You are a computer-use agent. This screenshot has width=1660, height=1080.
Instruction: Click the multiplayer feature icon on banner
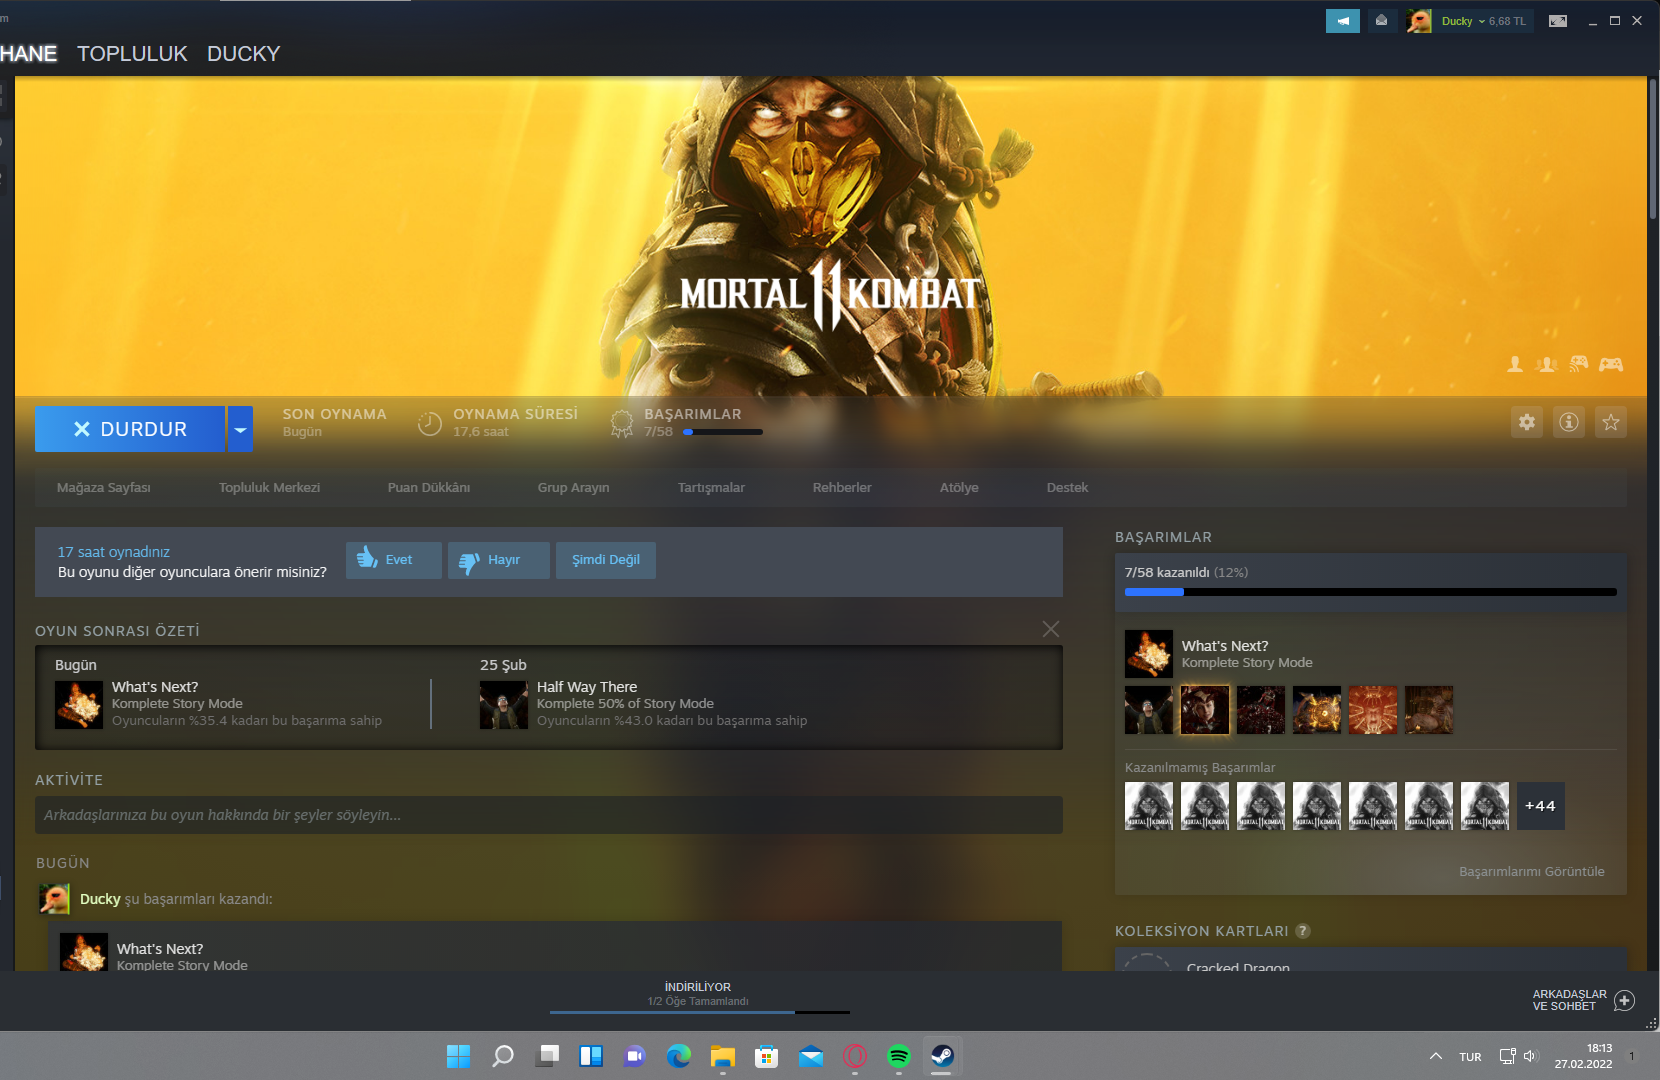click(x=1547, y=364)
